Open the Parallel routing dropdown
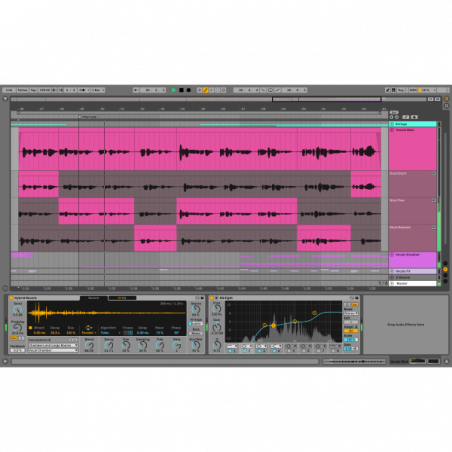 coord(89,333)
